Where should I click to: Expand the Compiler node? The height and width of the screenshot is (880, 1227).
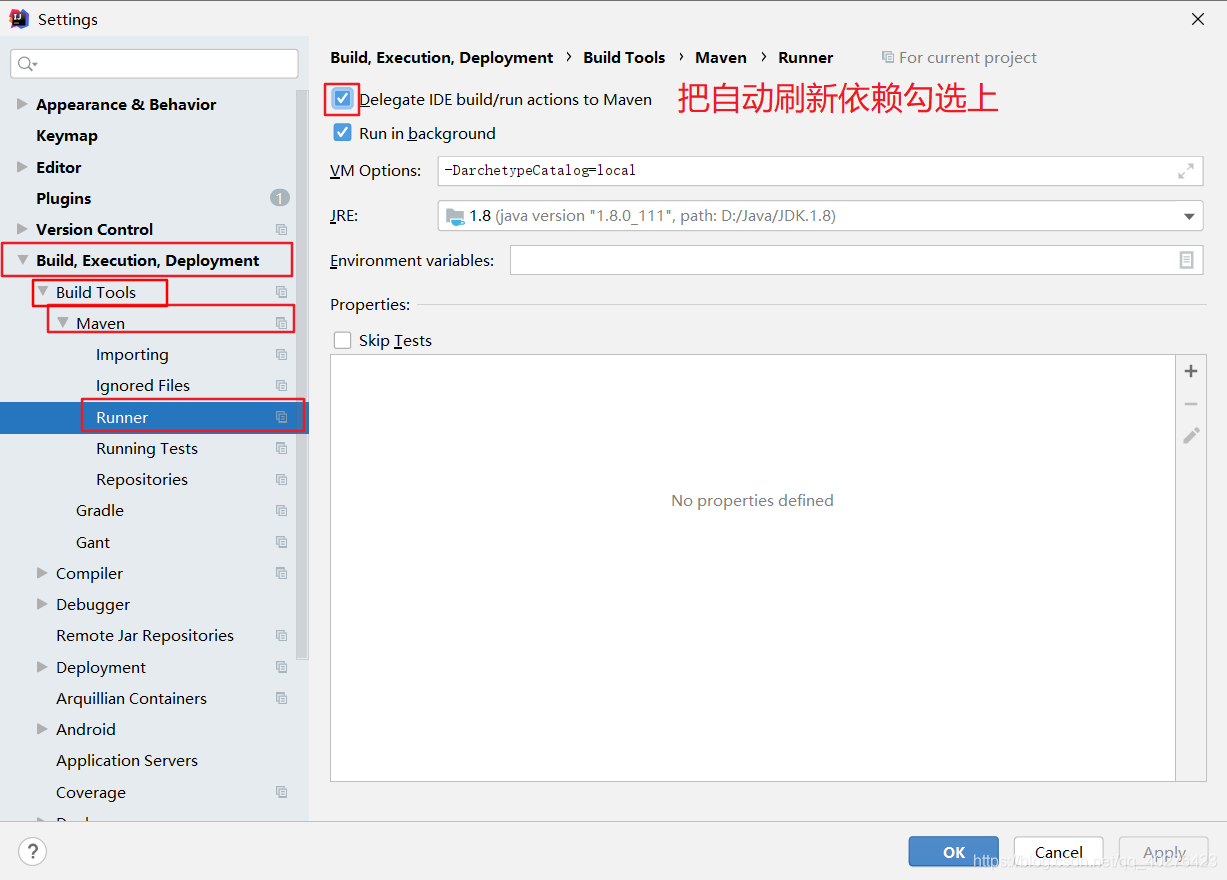coord(42,573)
